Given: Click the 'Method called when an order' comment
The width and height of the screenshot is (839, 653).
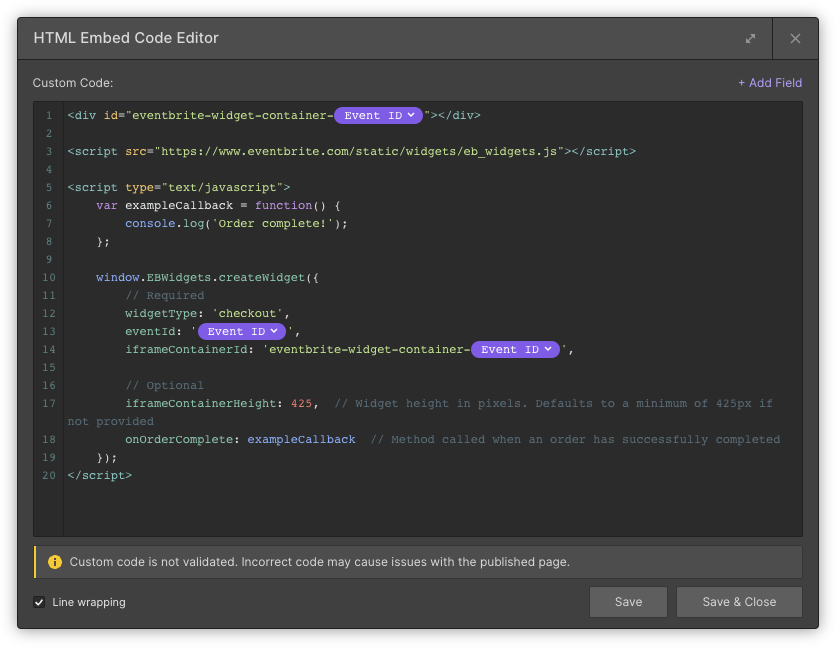Looking at the screenshot, I should click(x=575, y=439).
